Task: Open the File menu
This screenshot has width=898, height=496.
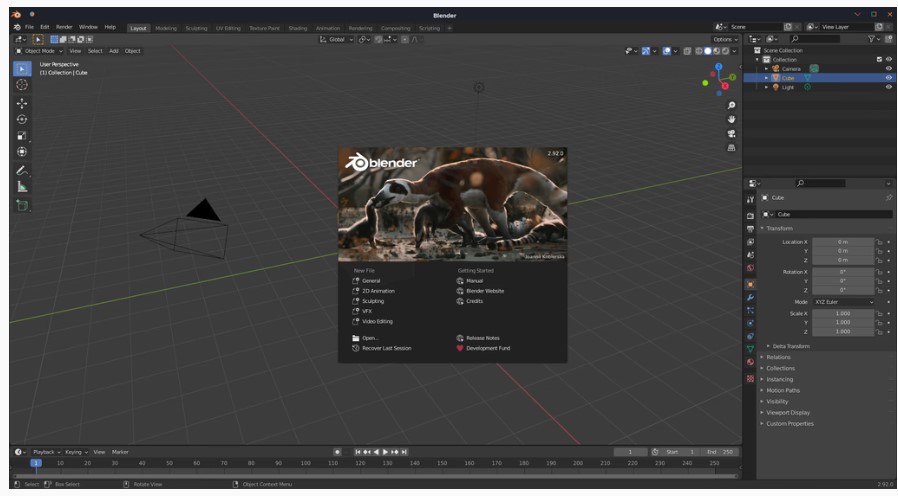Action: point(29,27)
